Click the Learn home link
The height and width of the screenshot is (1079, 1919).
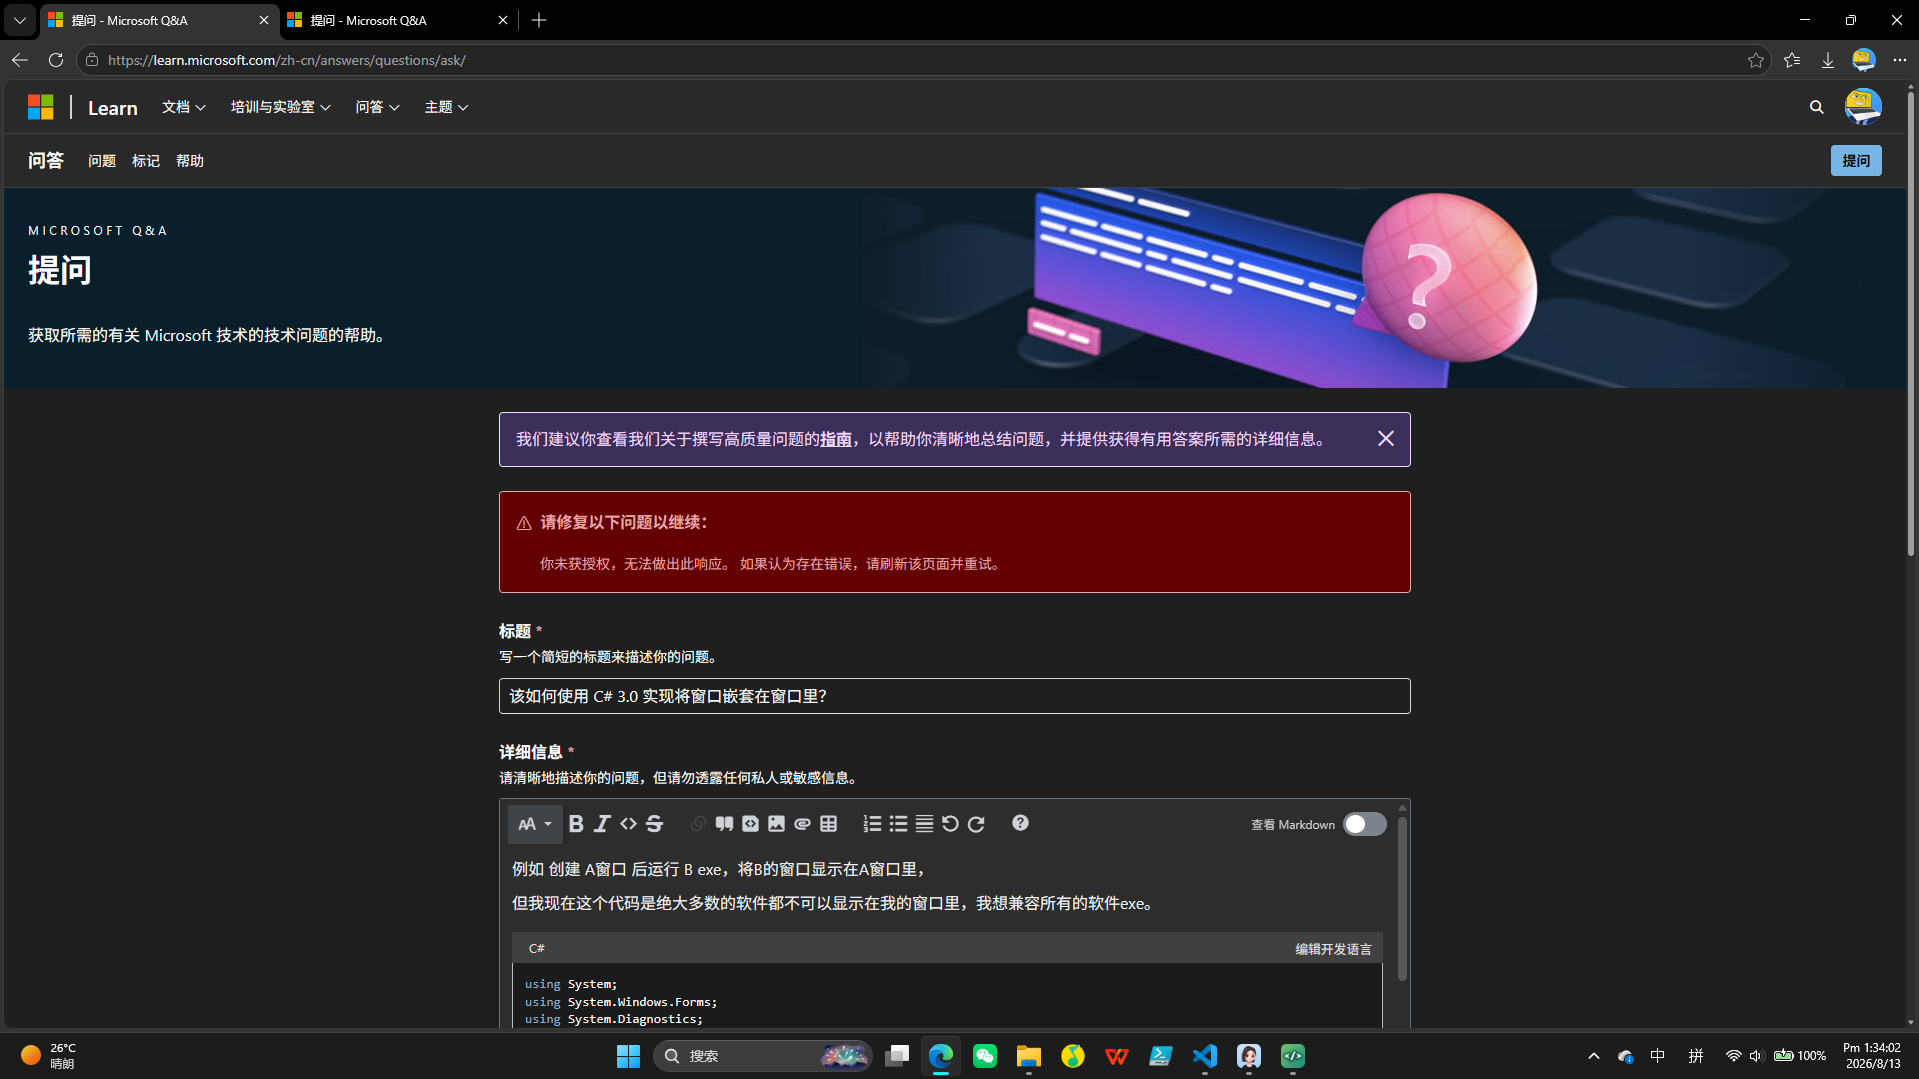coord(113,108)
